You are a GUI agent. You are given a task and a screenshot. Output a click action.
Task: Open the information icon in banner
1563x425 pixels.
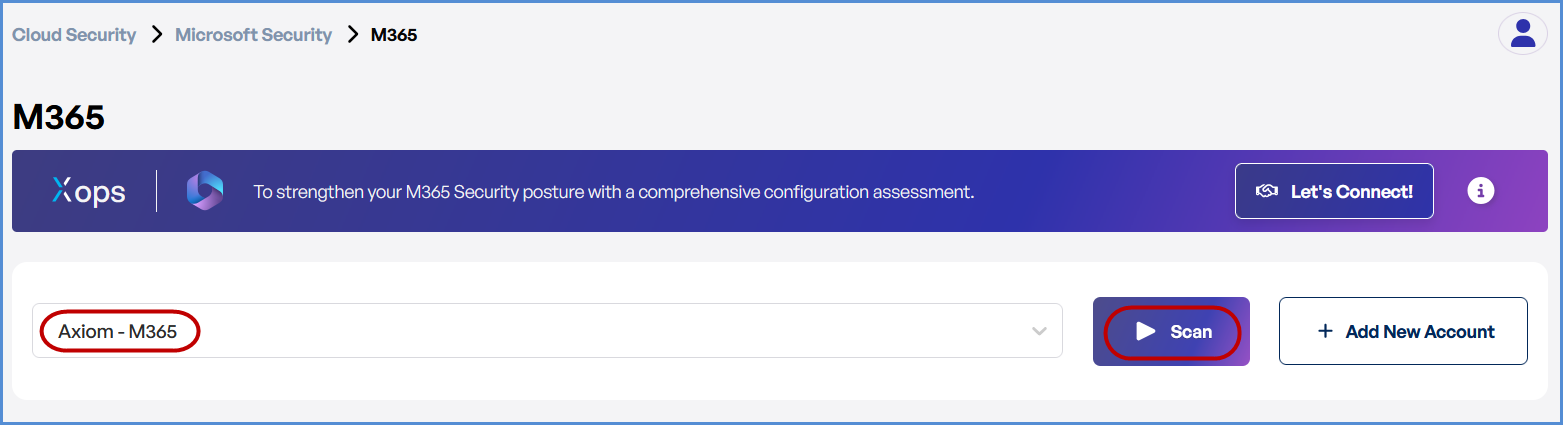tap(1480, 191)
